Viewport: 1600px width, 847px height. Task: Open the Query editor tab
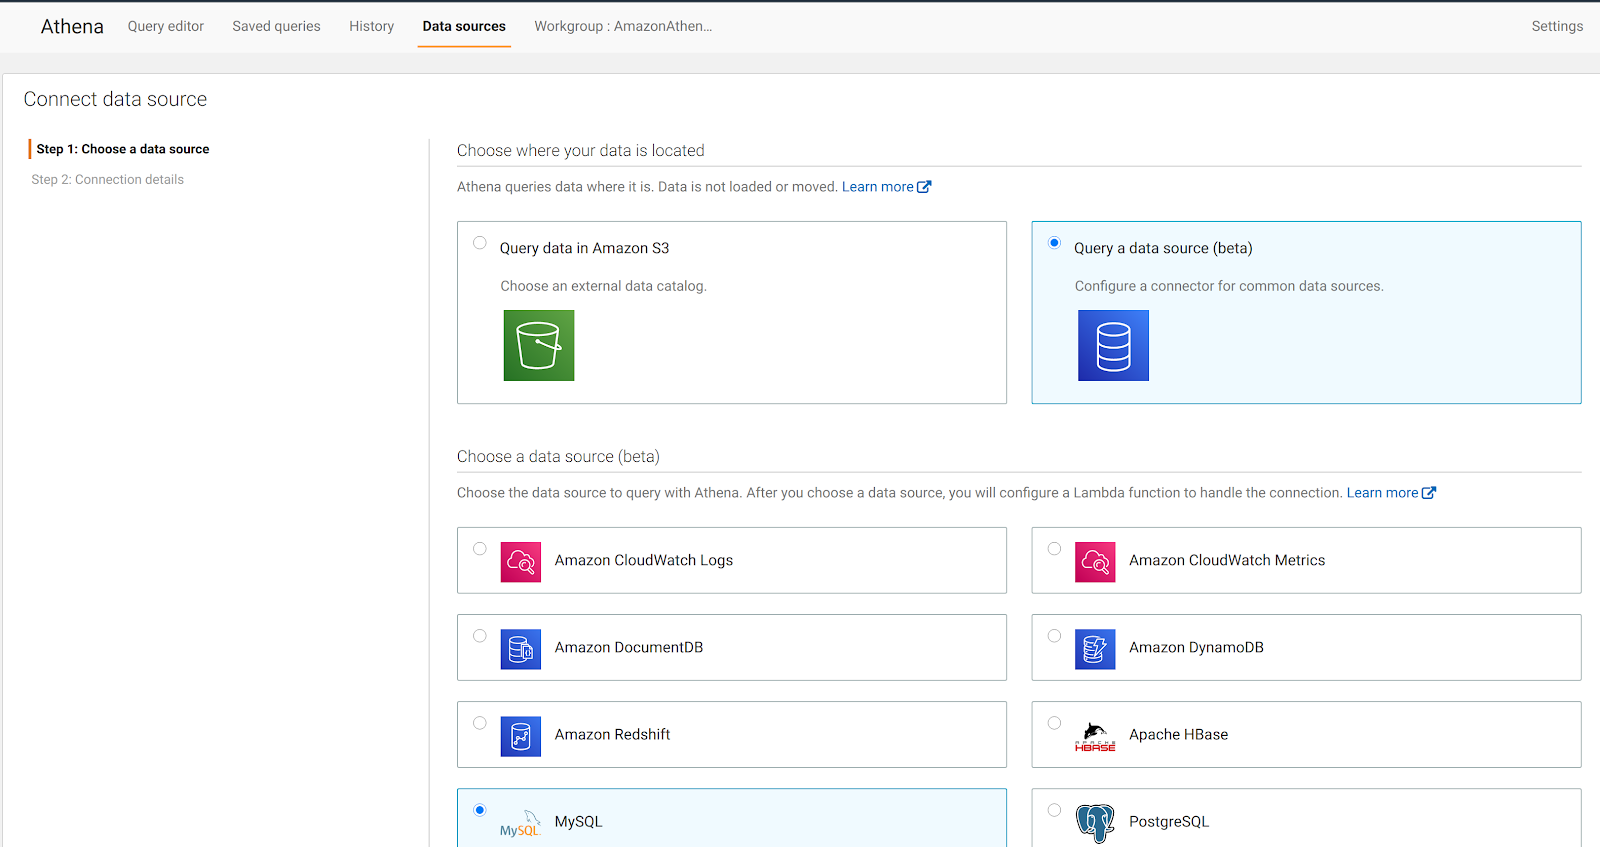[166, 26]
